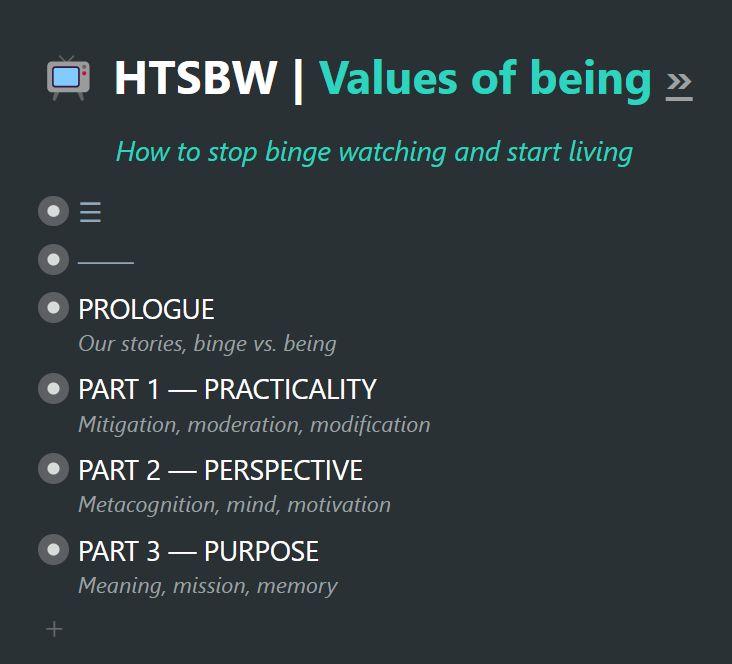The height and width of the screenshot is (664, 732).
Task: Expand the PART 1 — PRACTICALITY bullet
Action: click(53, 388)
